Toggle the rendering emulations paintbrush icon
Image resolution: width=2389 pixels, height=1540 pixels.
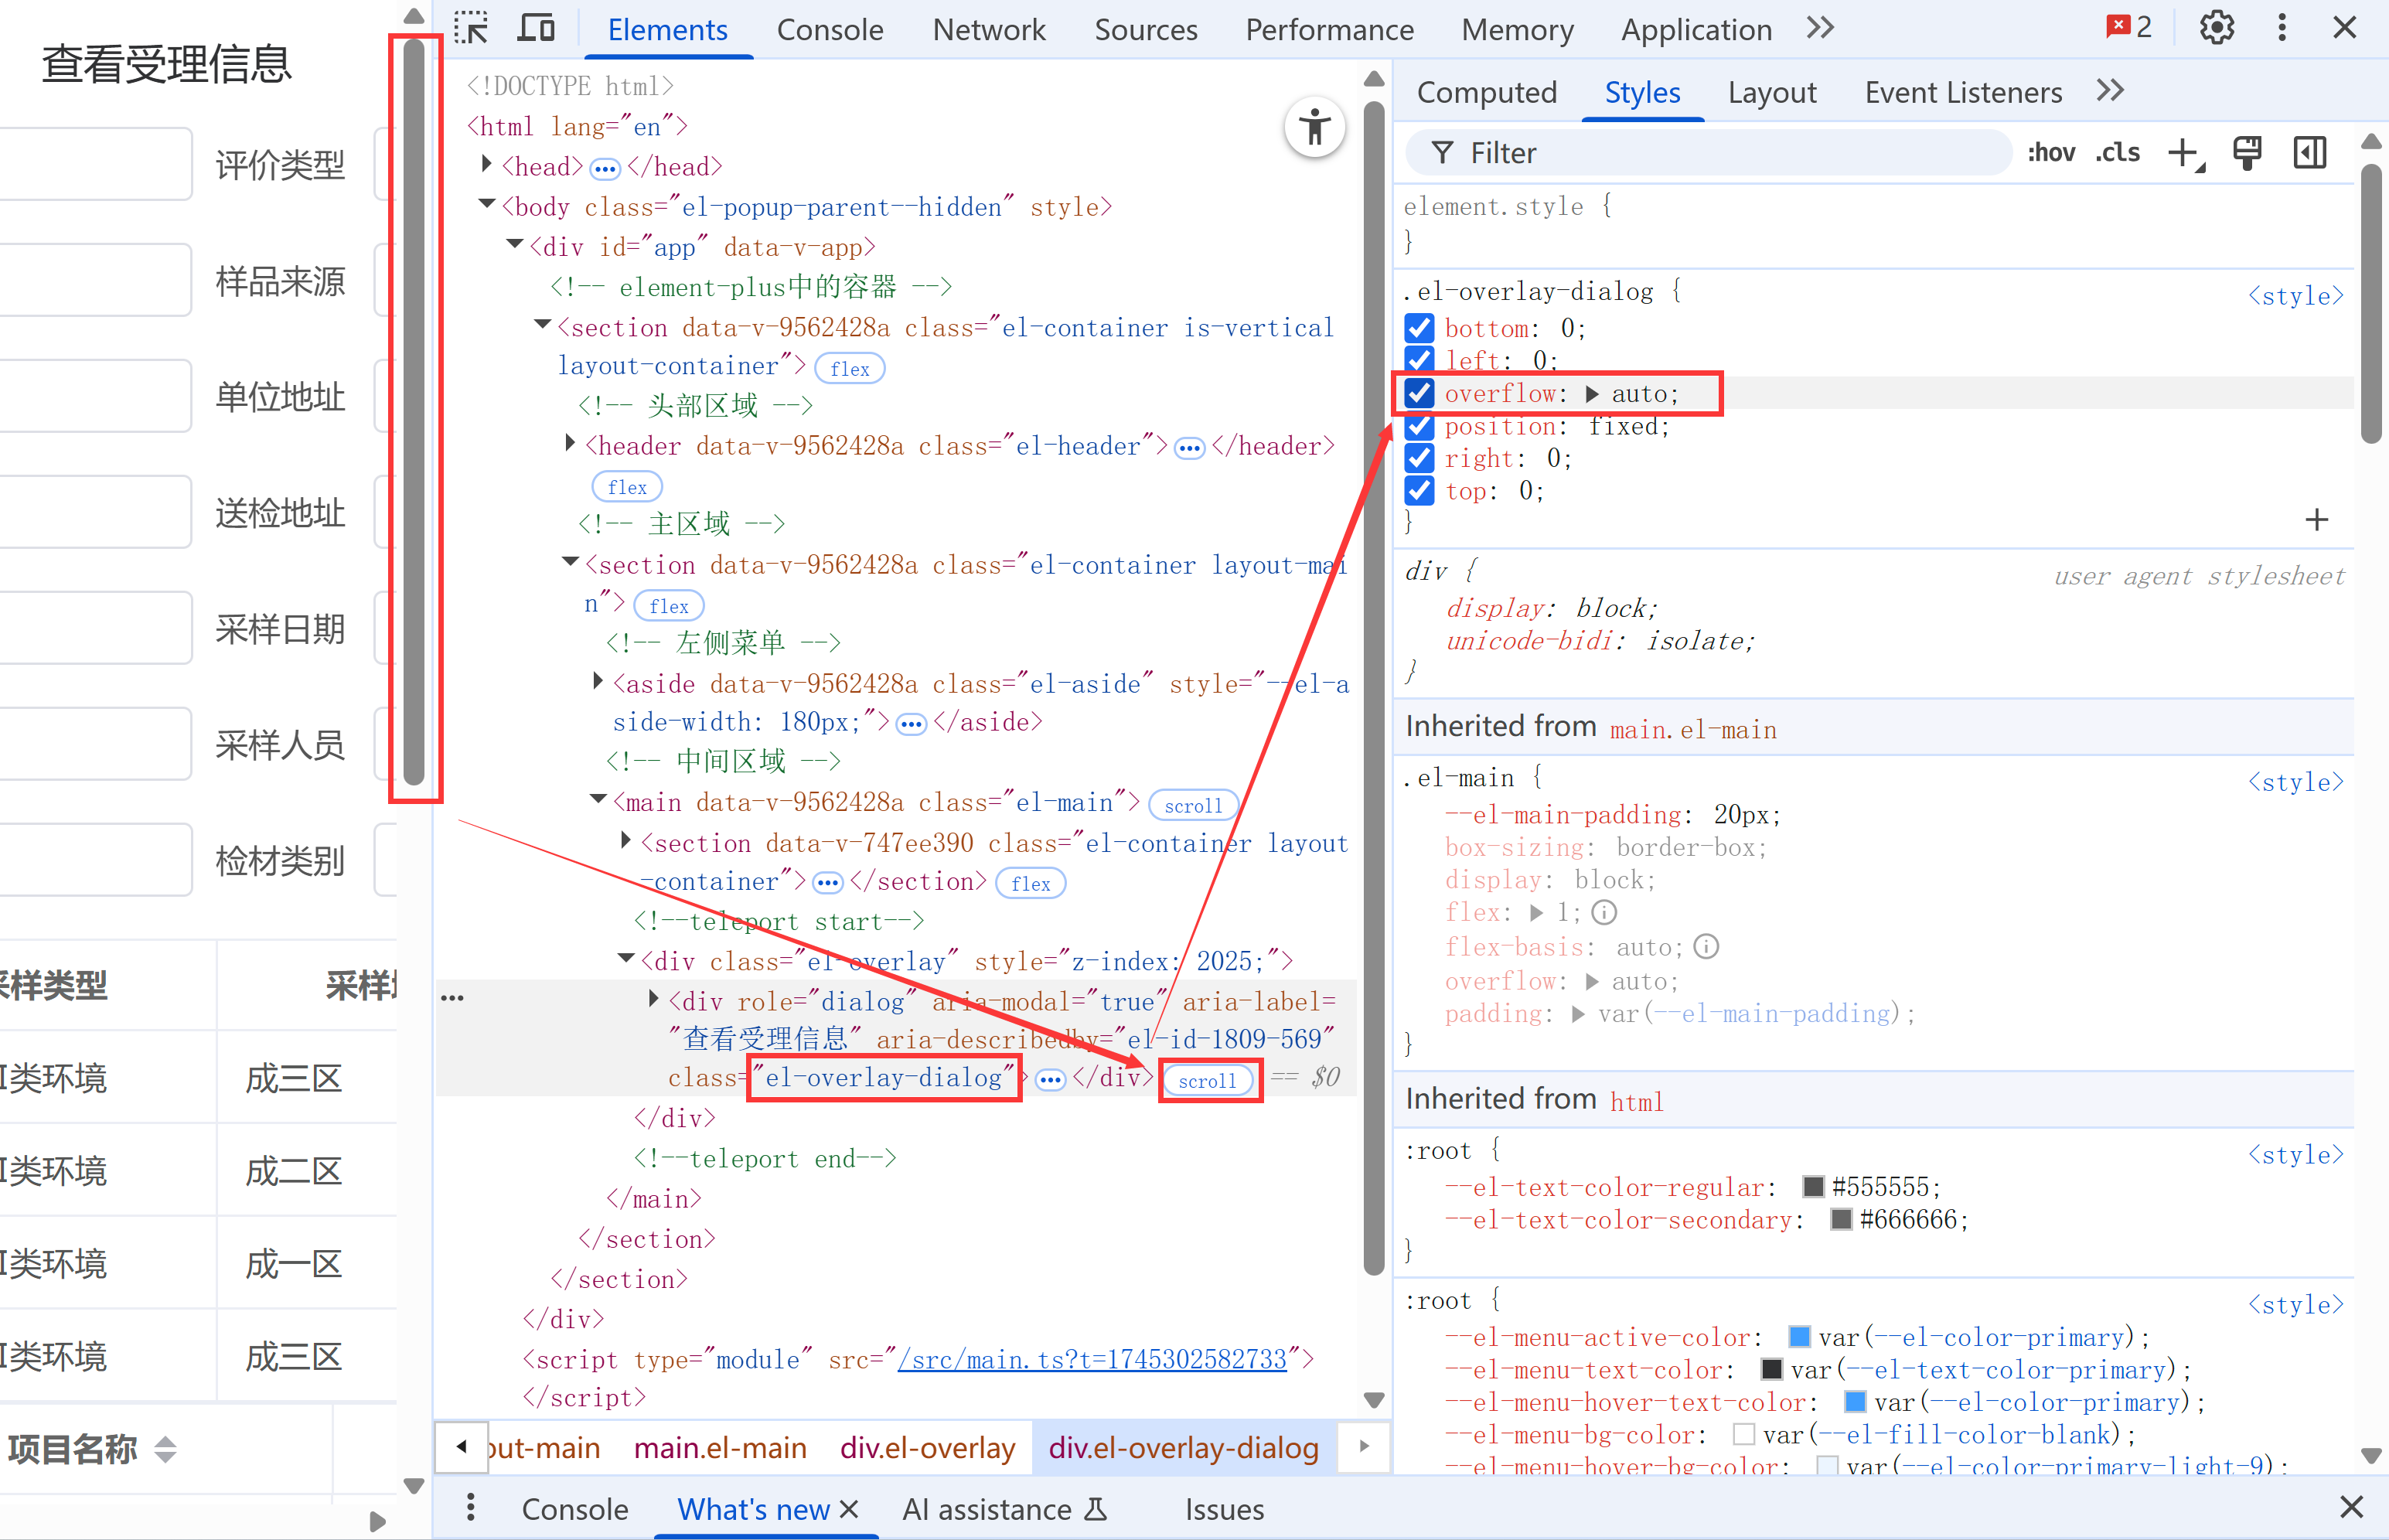click(x=2246, y=153)
